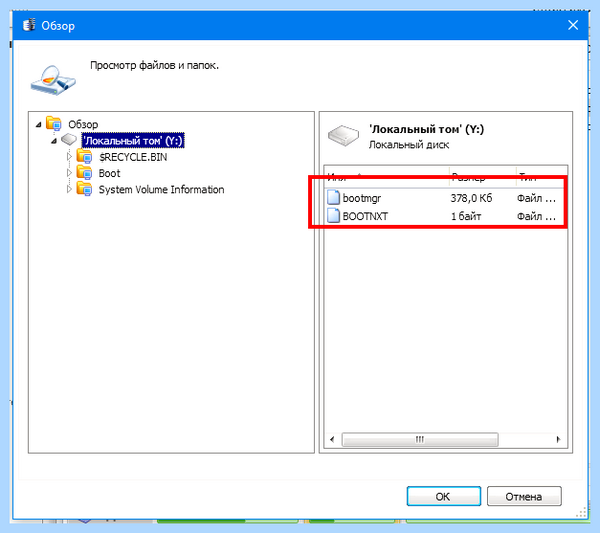Click the Отмена button
Image resolution: width=600 pixels, height=533 pixels.
[x=524, y=496]
